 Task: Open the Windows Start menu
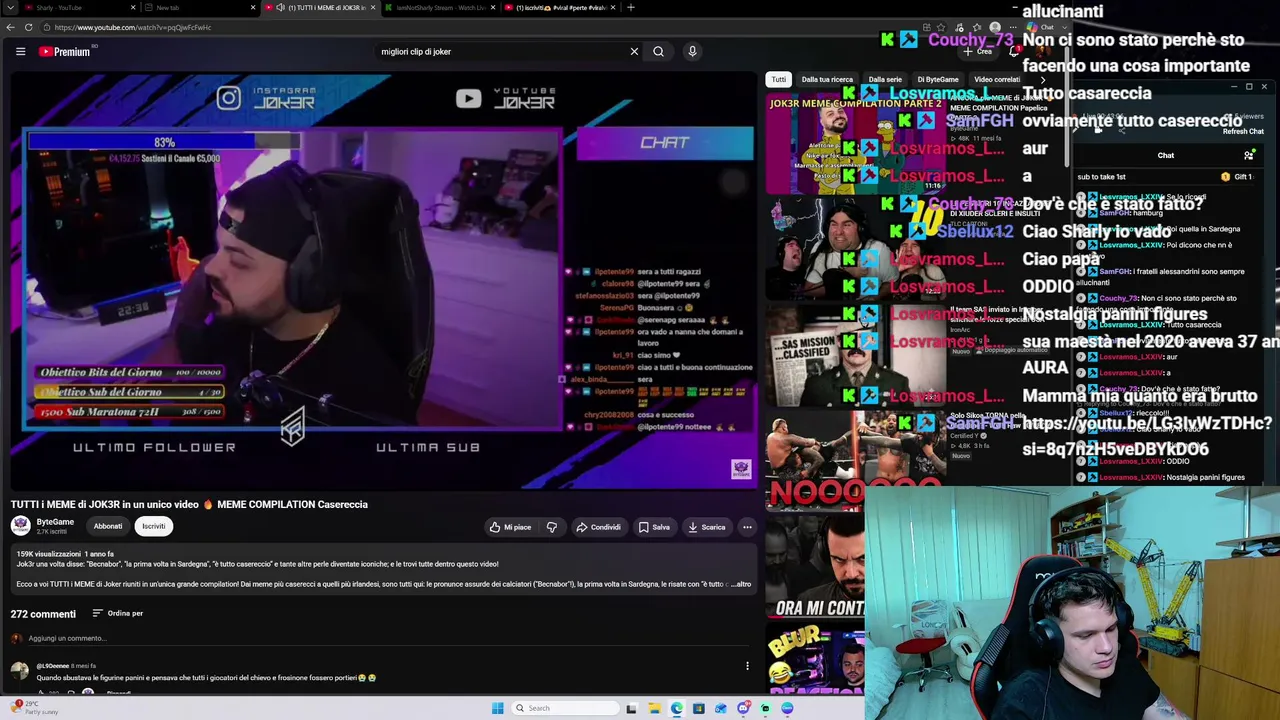[497, 708]
